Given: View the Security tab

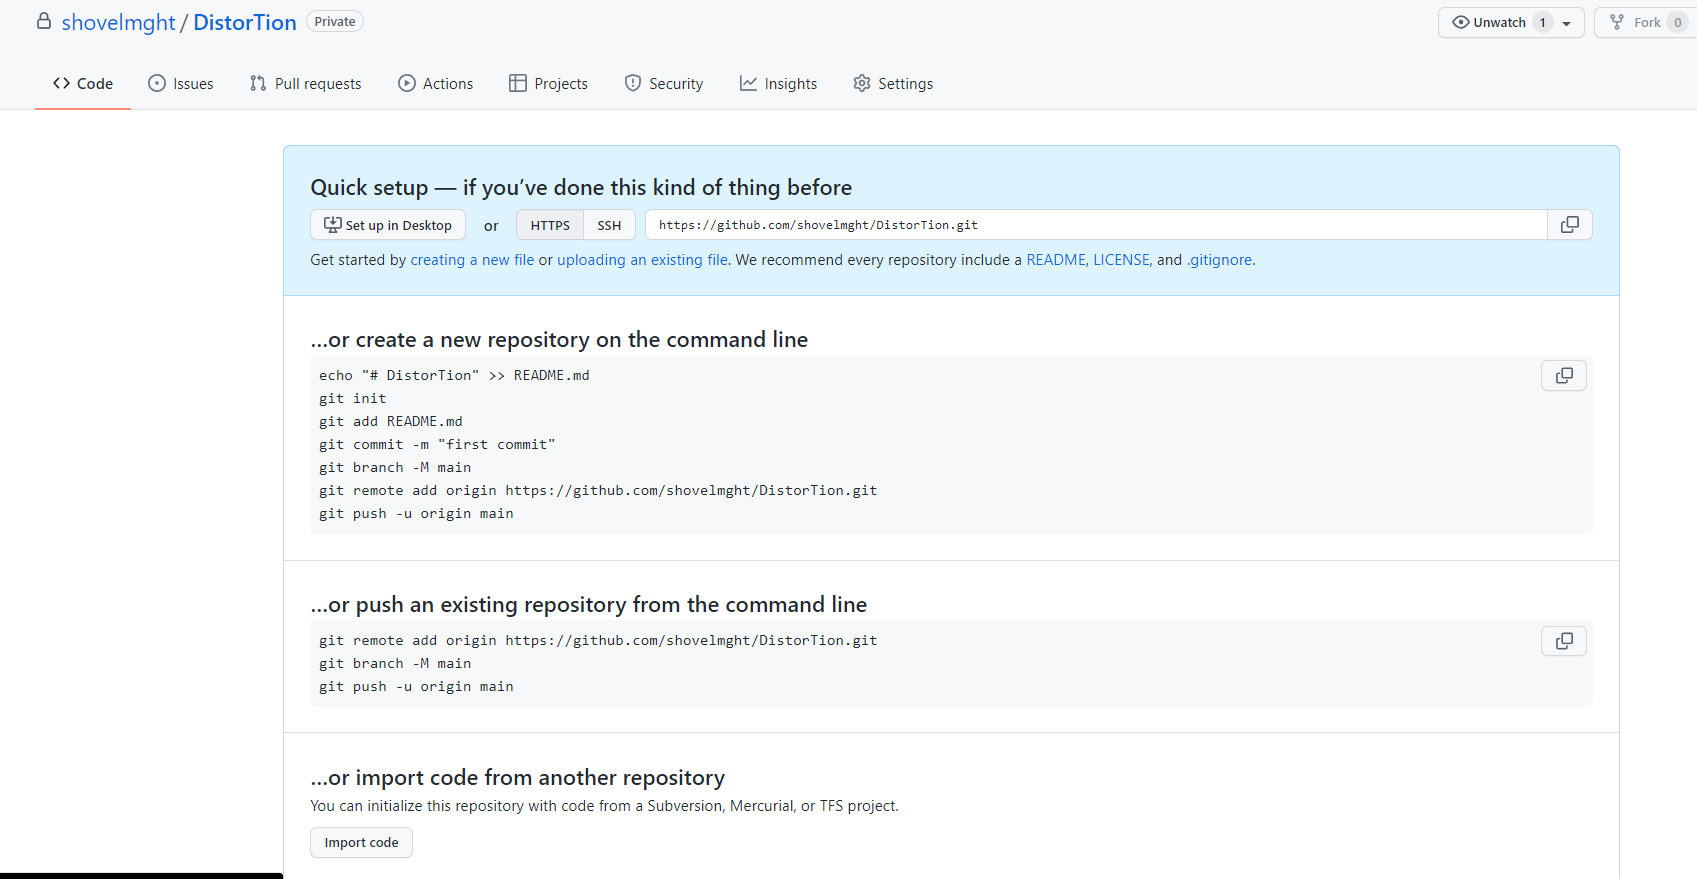Looking at the screenshot, I should coord(664,84).
